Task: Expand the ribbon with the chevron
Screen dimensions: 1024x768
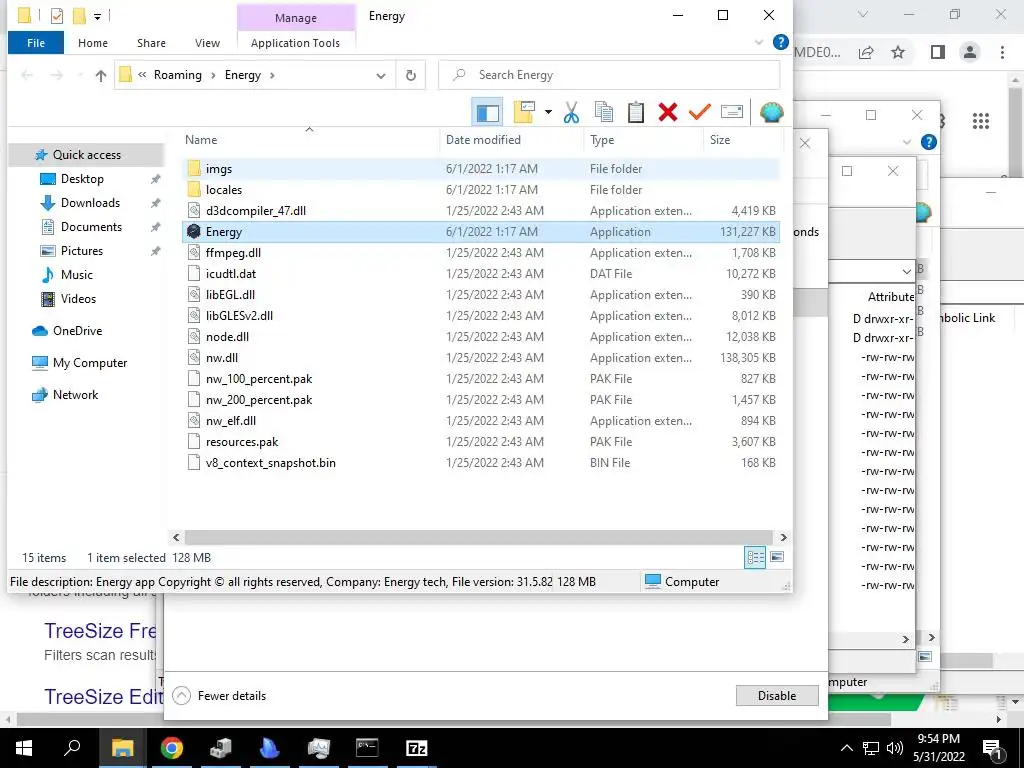Action: (x=759, y=42)
